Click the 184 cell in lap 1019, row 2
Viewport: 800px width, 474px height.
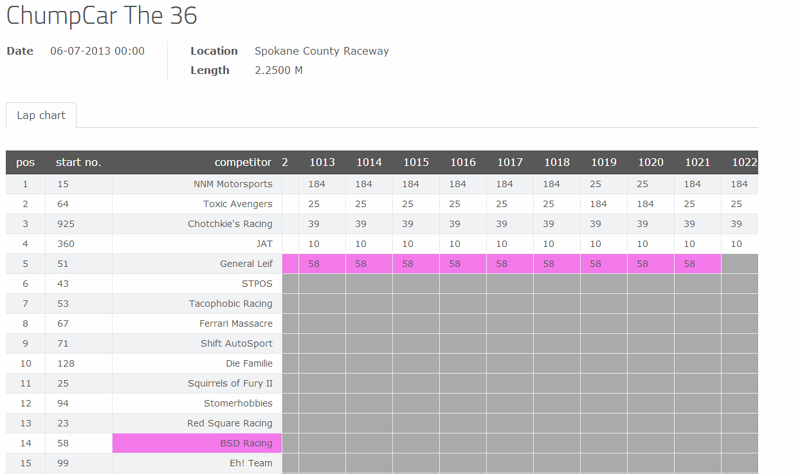point(598,204)
